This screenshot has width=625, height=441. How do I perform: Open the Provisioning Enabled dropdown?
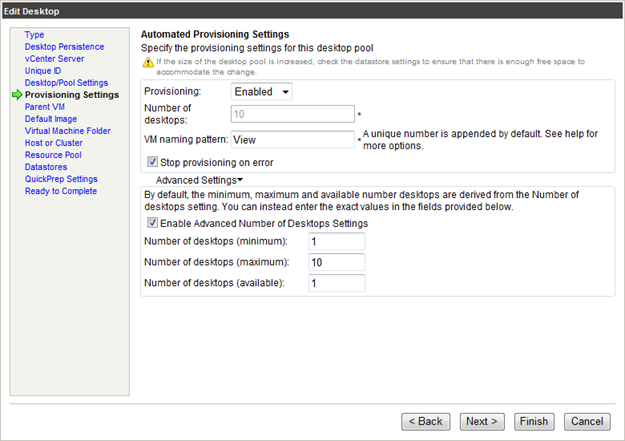point(262,92)
